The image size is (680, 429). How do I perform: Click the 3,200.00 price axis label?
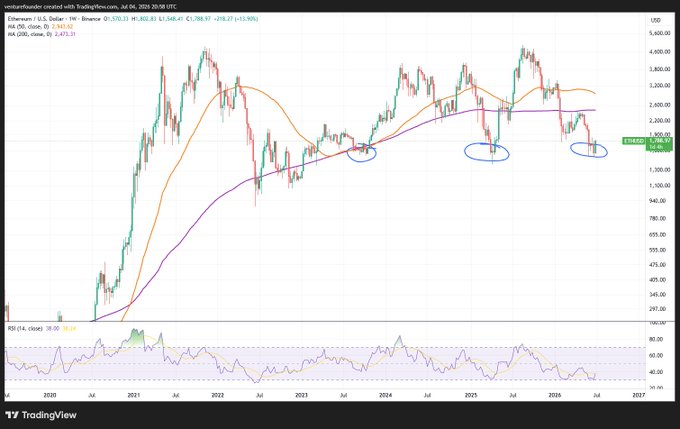[x=660, y=86]
